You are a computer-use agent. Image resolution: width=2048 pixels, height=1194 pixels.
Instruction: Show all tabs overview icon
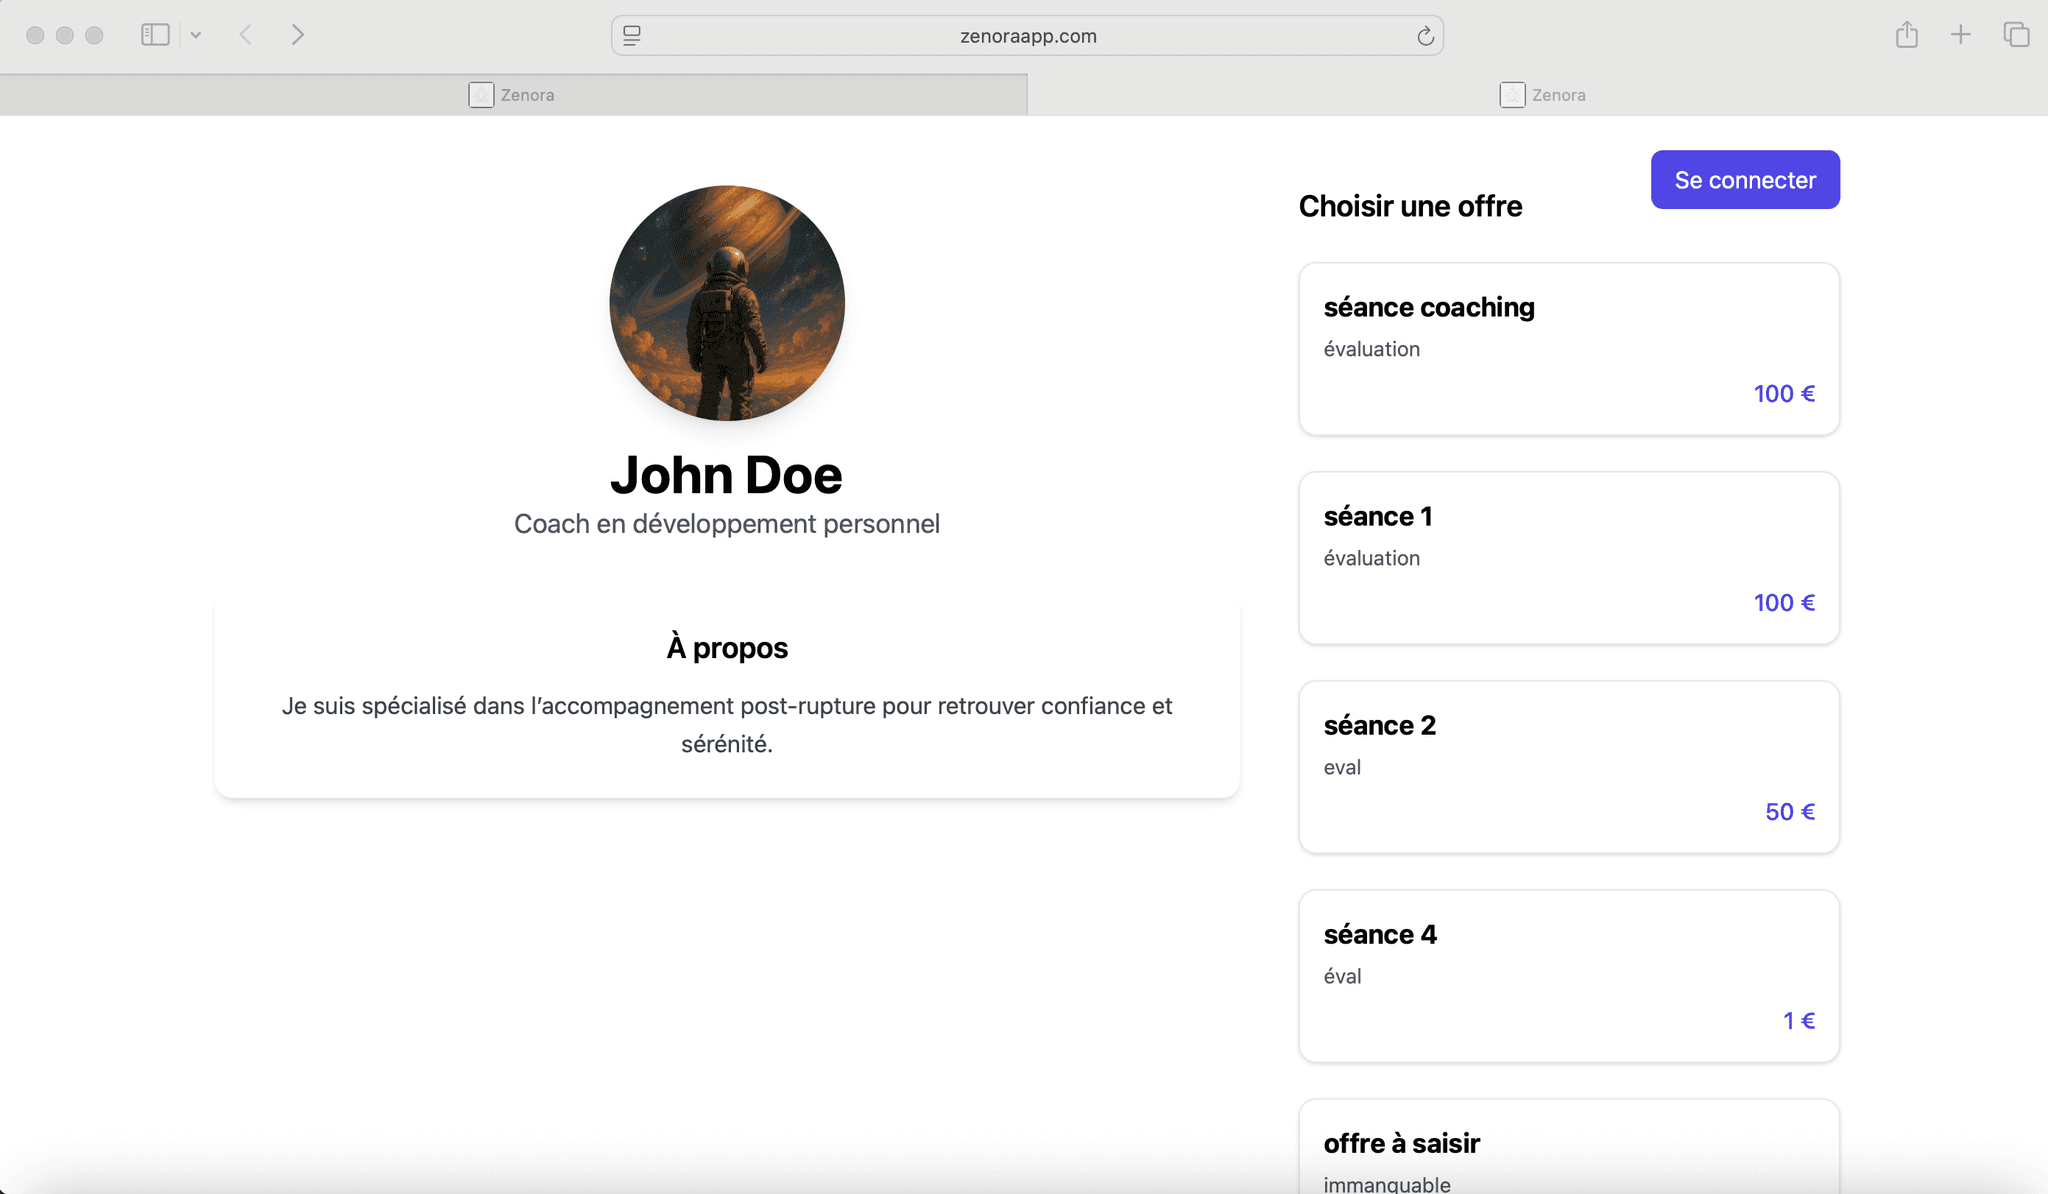click(x=2015, y=34)
